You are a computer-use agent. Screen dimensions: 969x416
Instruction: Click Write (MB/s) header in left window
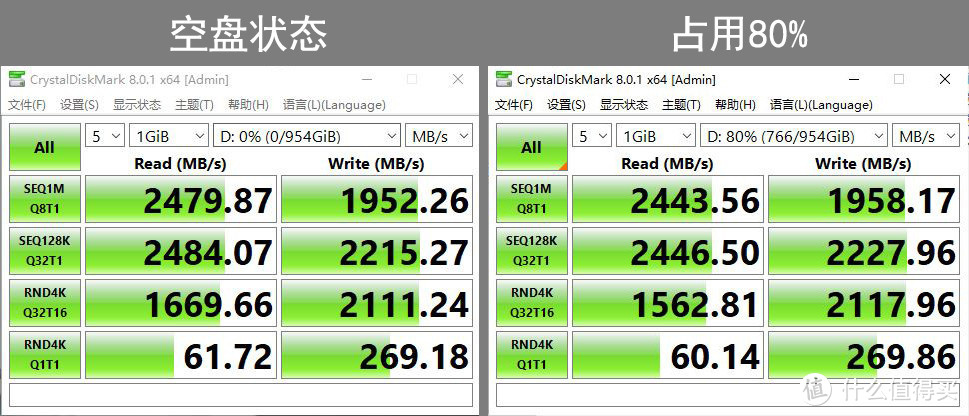(376, 164)
